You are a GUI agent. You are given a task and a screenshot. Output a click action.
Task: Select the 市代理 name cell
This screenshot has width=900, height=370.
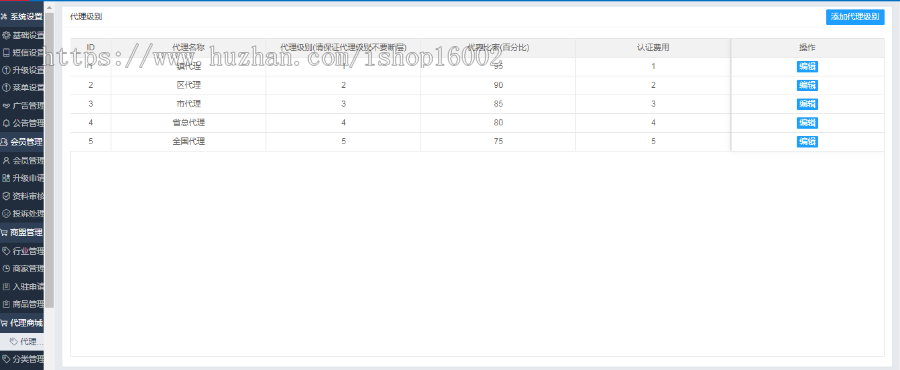pyautogui.click(x=188, y=104)
